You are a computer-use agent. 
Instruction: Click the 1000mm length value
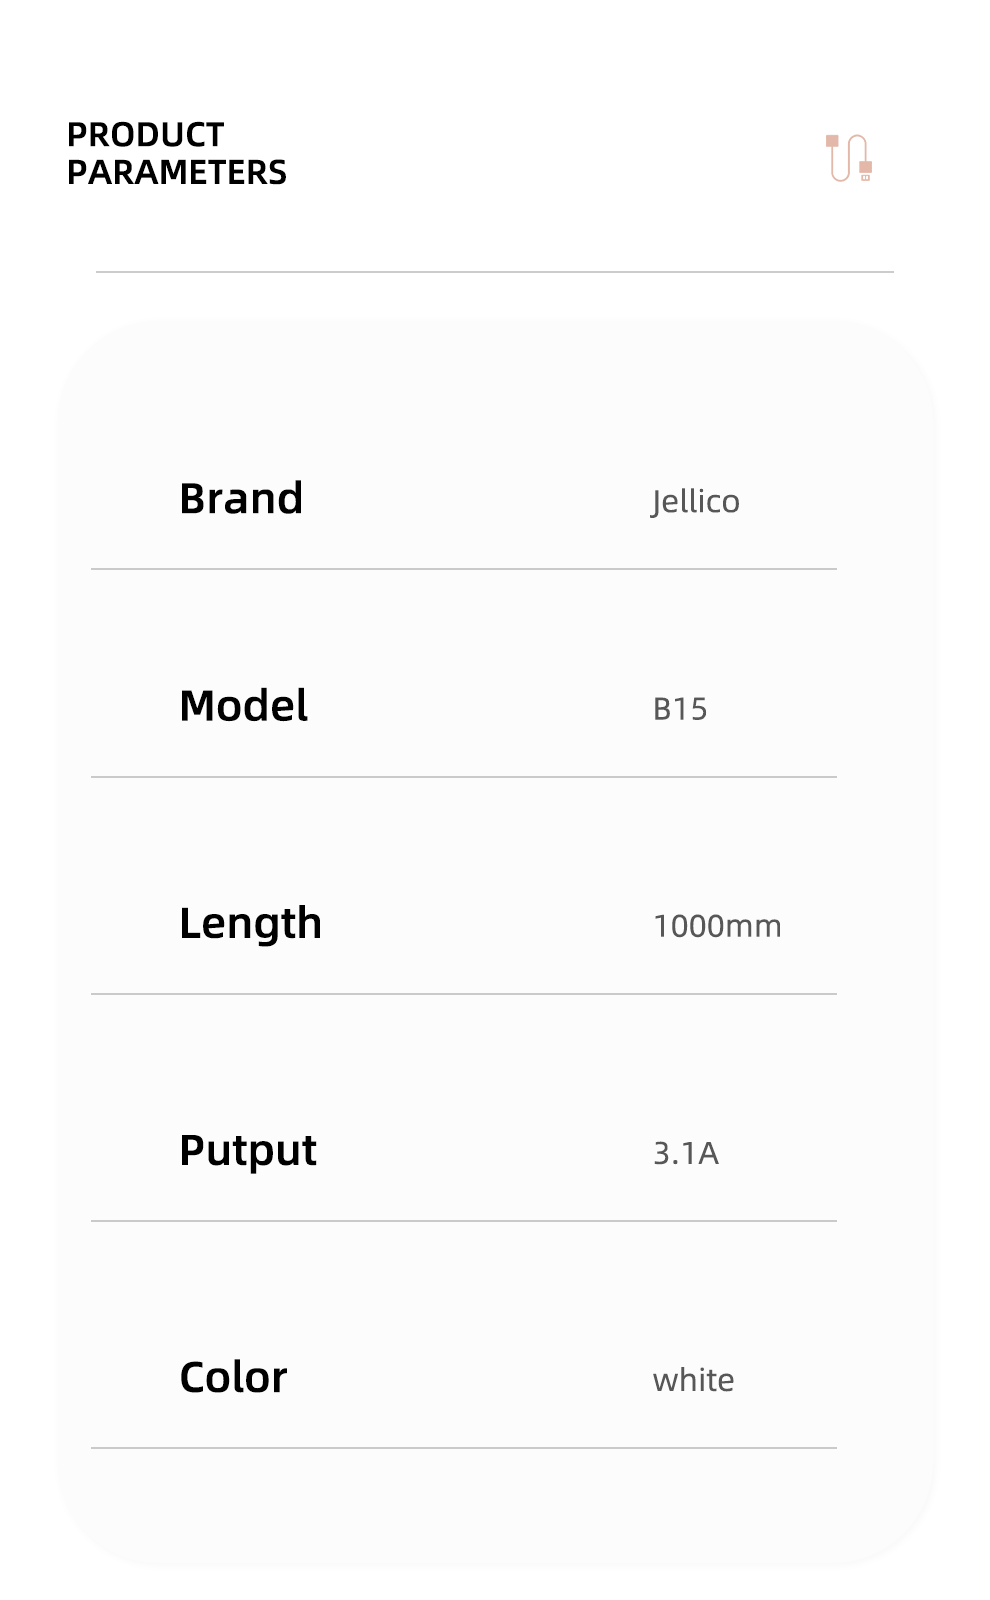point(717,926)
